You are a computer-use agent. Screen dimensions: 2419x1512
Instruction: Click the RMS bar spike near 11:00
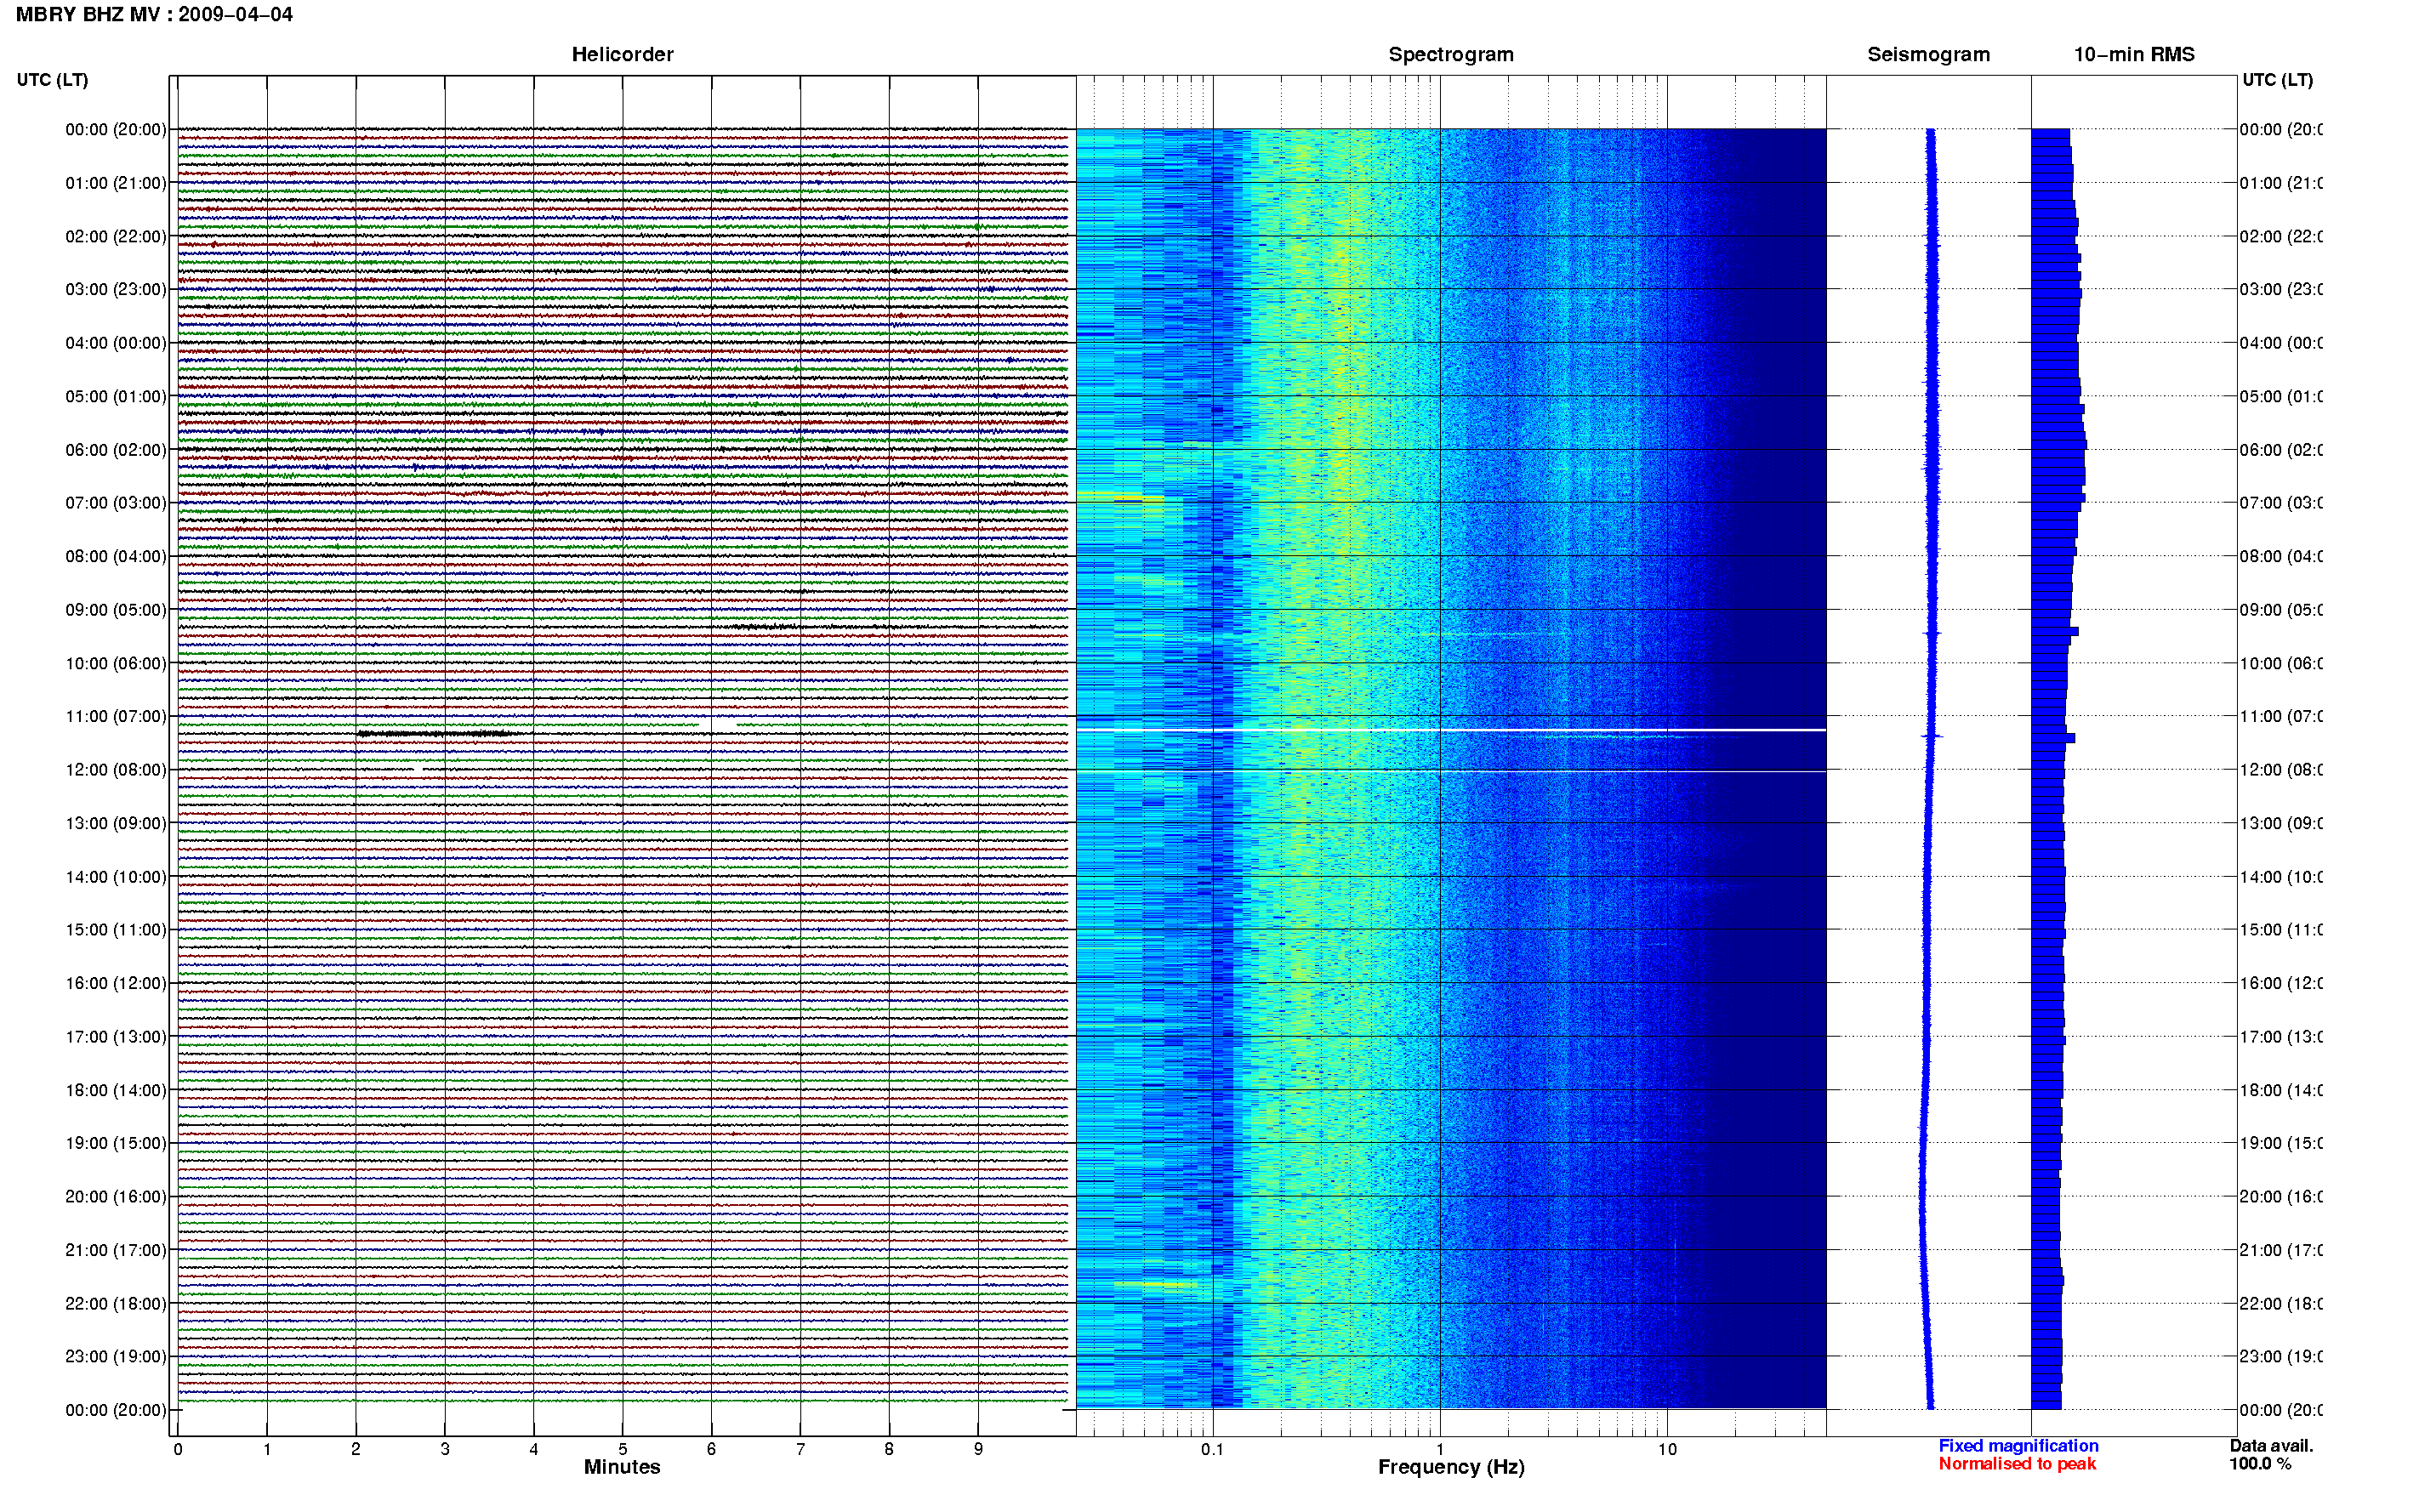[x=2053, y=738]
